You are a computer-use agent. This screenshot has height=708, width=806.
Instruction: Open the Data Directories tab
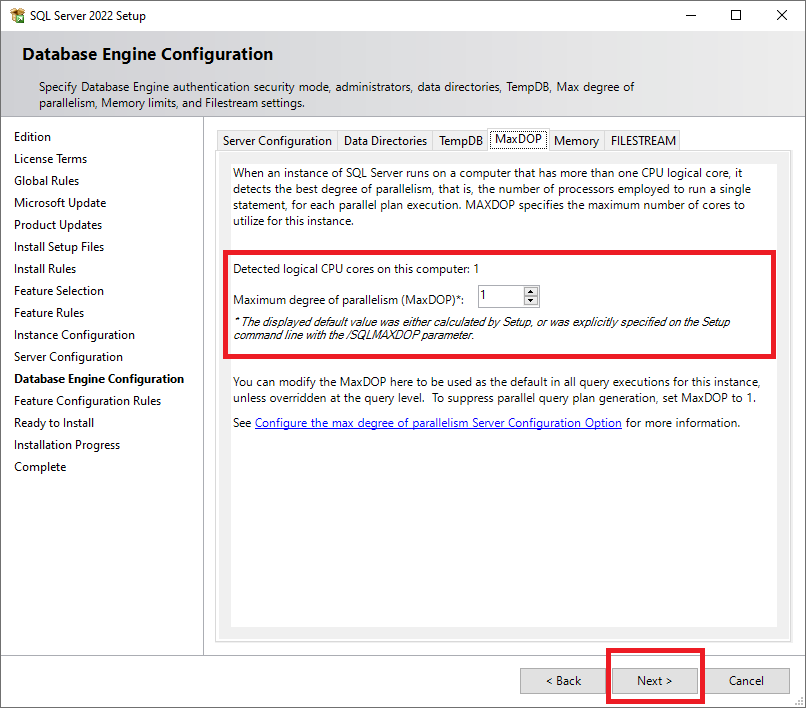385,141
